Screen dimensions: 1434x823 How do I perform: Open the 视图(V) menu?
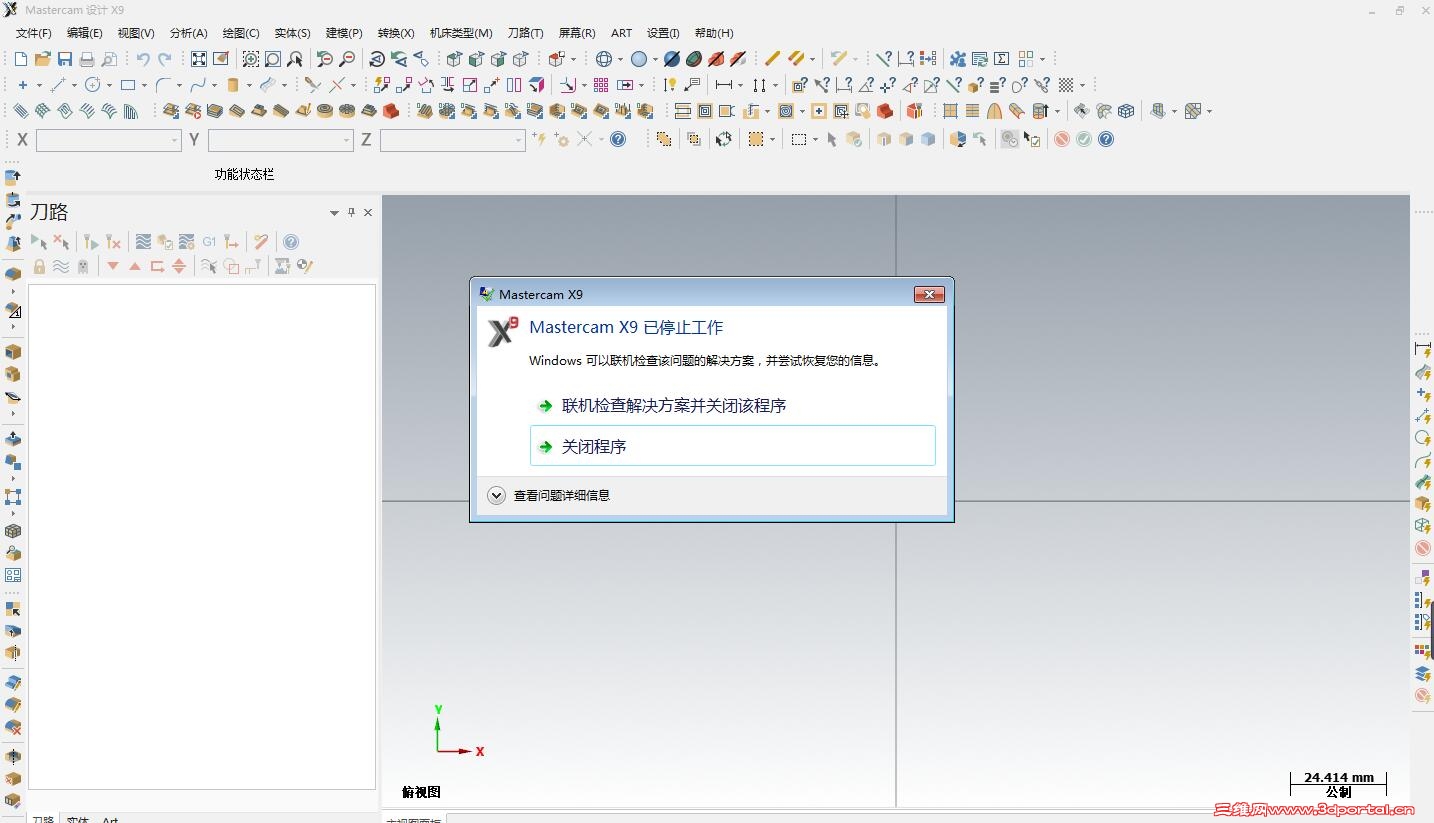136,33
